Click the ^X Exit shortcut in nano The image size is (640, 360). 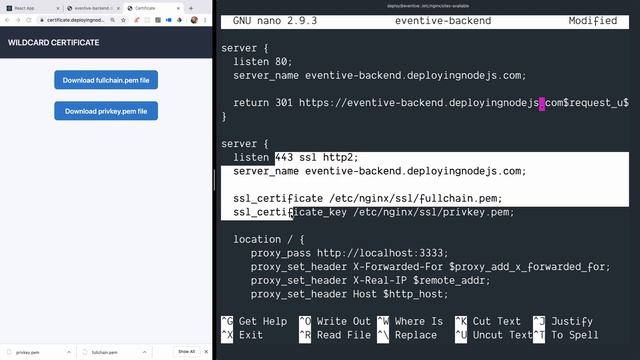coord(242,335)
